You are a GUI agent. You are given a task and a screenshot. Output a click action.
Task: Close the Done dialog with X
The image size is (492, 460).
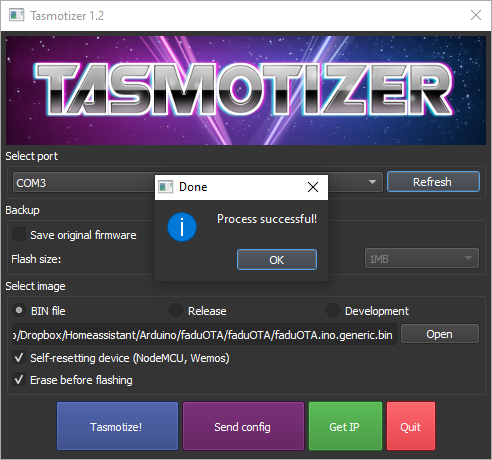pos(313,187)
